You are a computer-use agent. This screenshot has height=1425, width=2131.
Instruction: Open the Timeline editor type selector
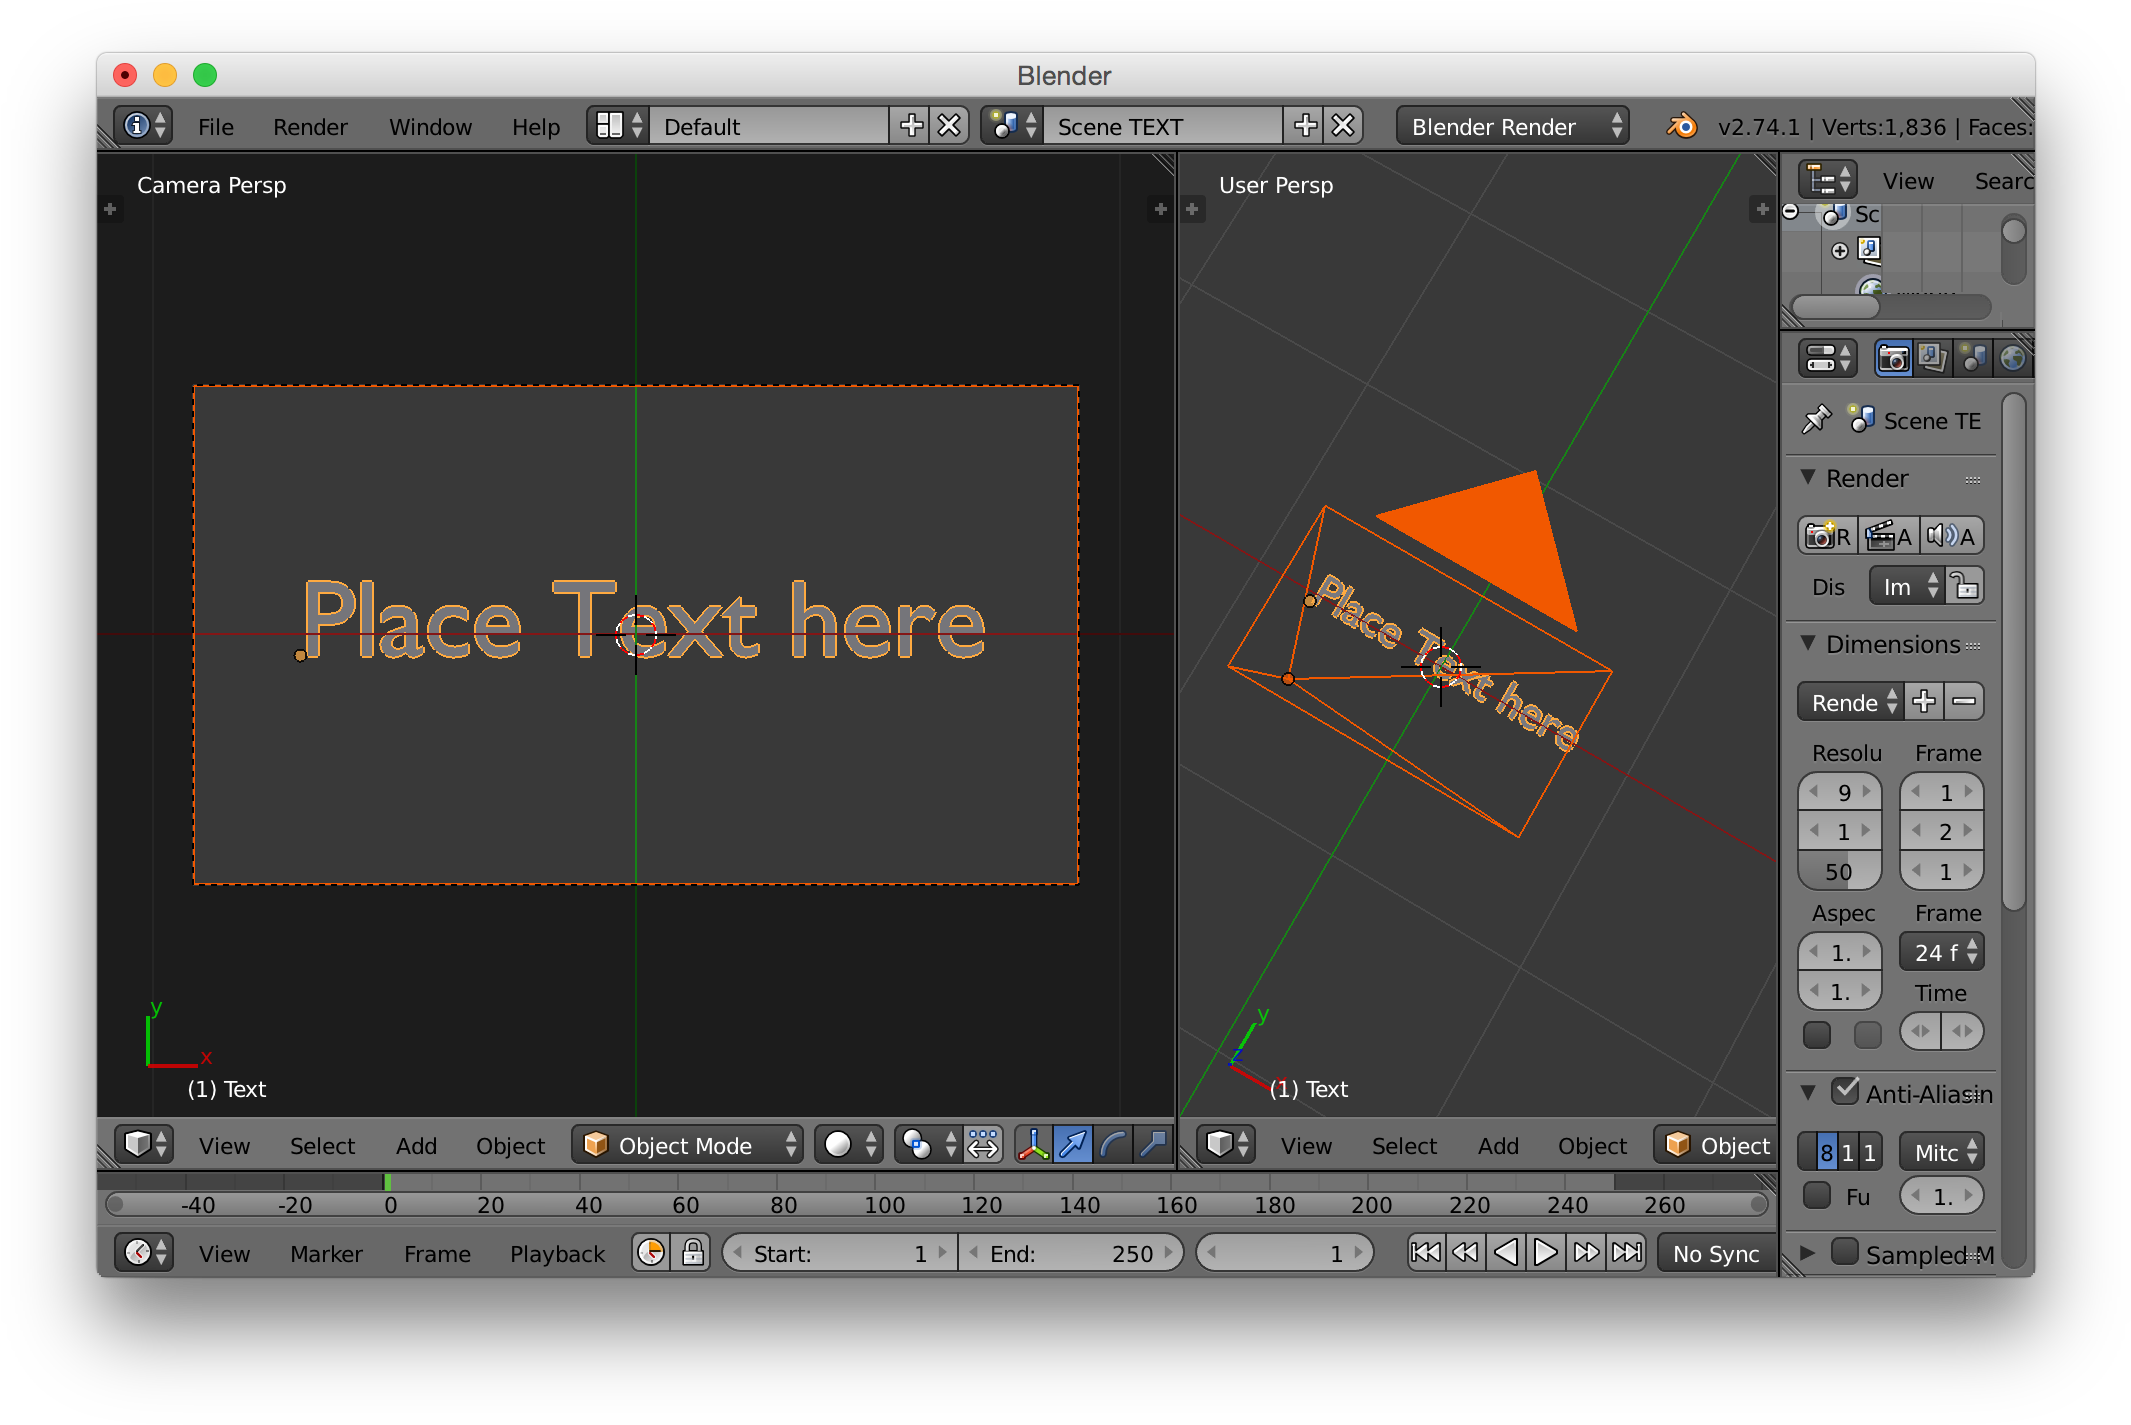pos(144,1252)
